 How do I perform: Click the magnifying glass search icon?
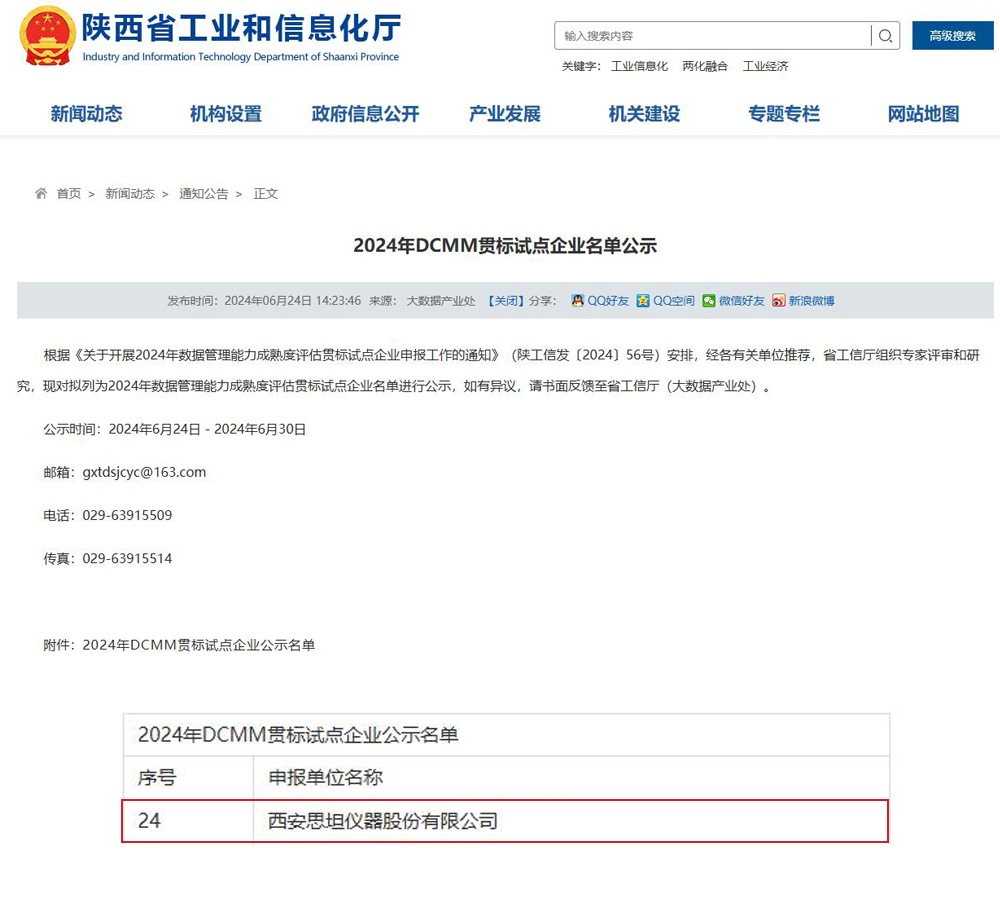tap(885, 35)
